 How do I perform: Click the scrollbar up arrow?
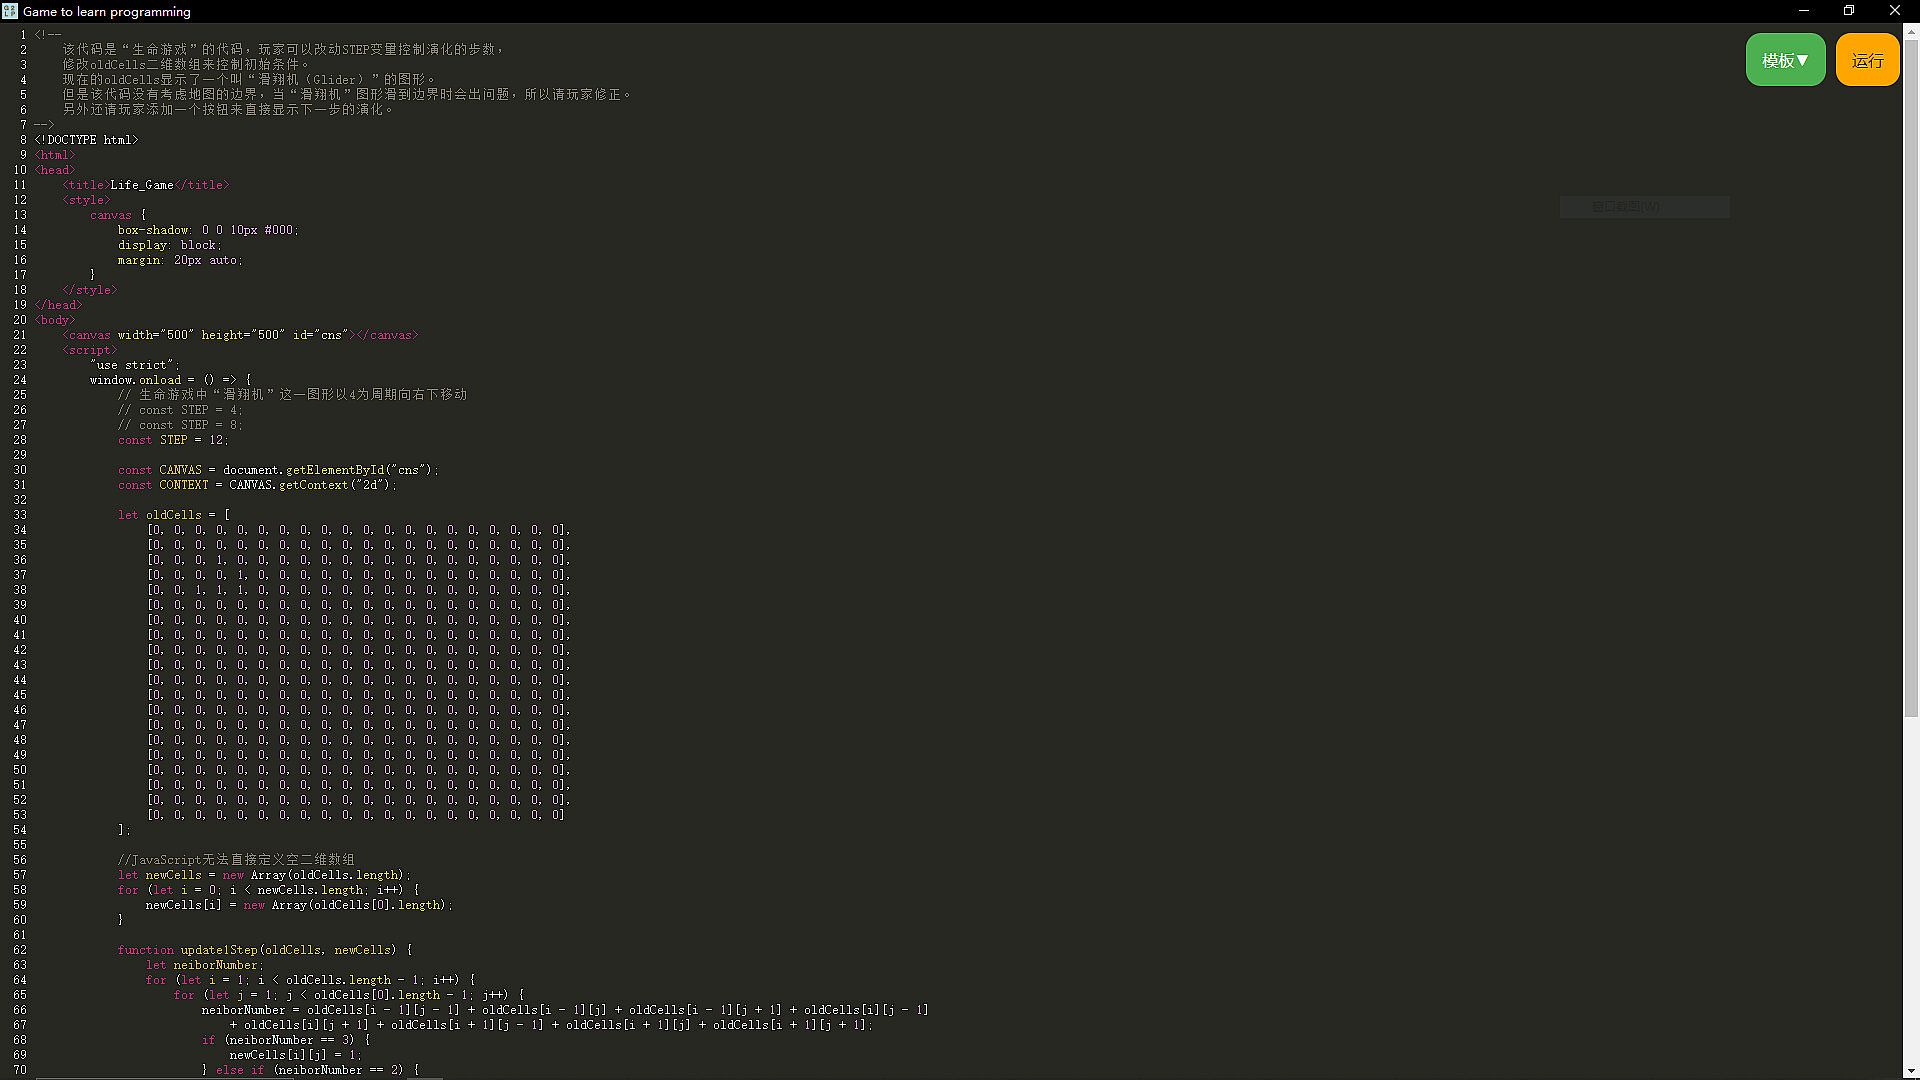coord(1911,32)
